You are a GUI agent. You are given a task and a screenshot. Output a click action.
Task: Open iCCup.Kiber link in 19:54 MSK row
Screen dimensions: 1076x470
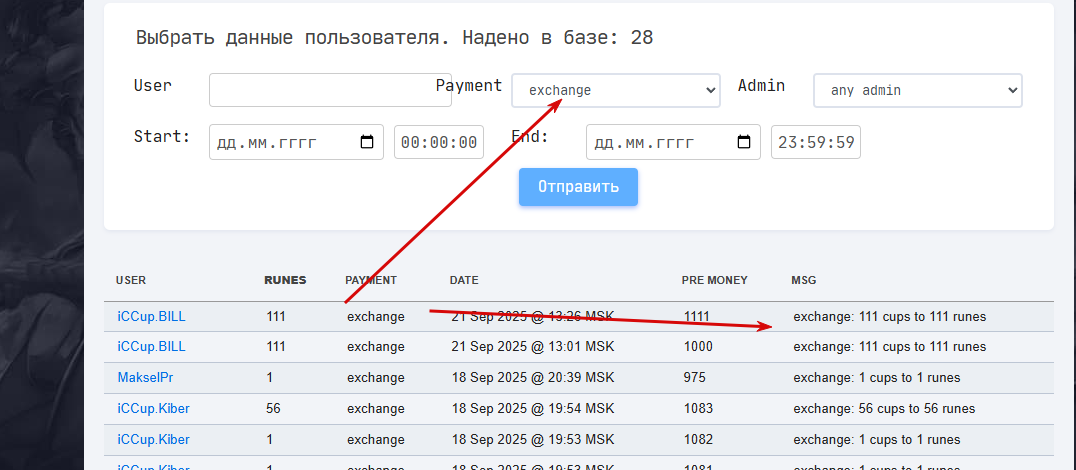click(154, 408)
